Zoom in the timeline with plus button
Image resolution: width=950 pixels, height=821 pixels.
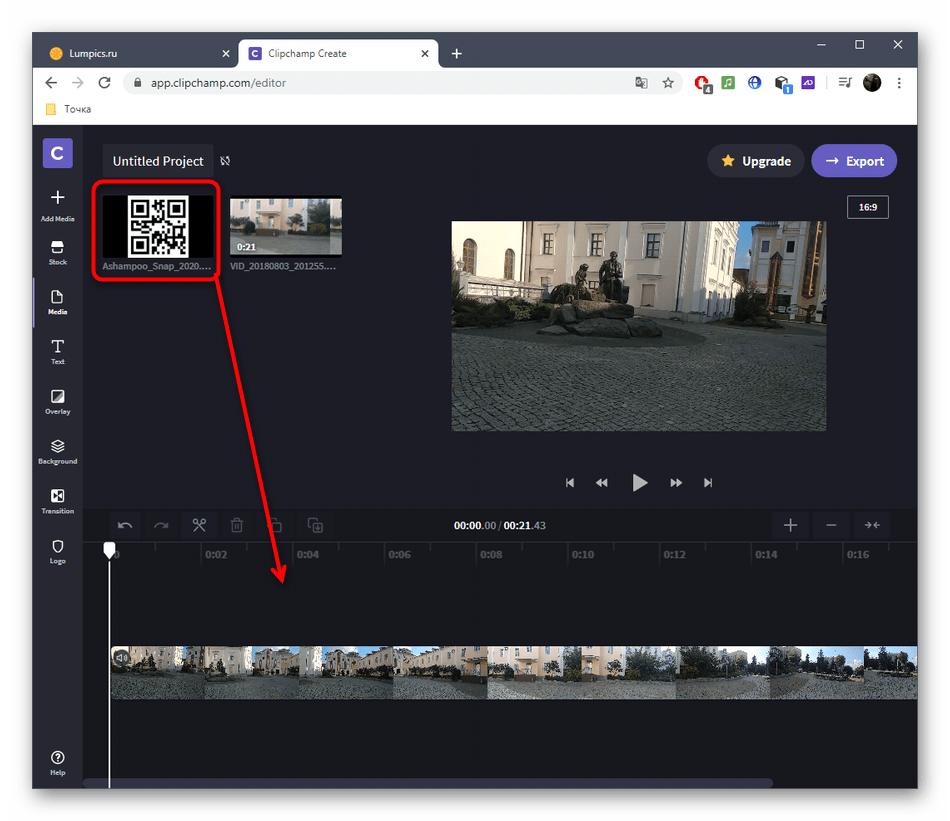pos(790,525)
